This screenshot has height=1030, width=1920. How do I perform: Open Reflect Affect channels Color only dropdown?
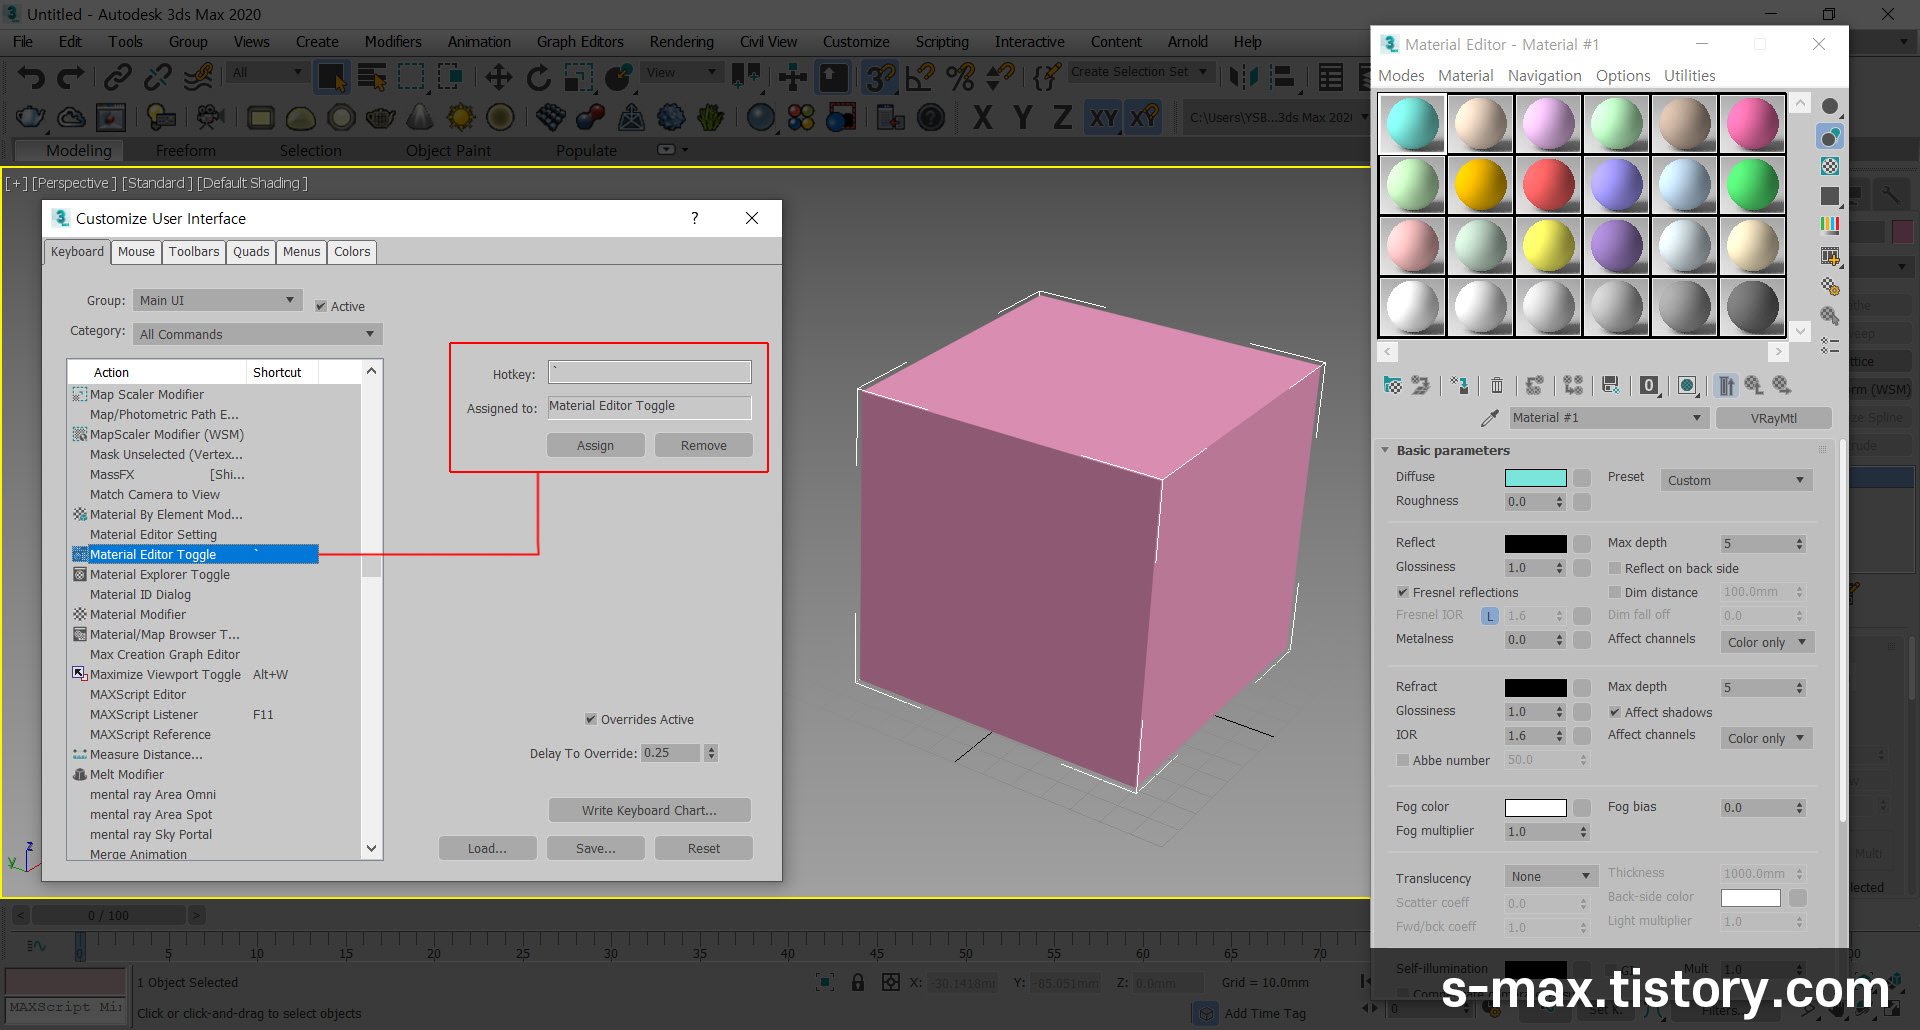tap(1767, 642)
